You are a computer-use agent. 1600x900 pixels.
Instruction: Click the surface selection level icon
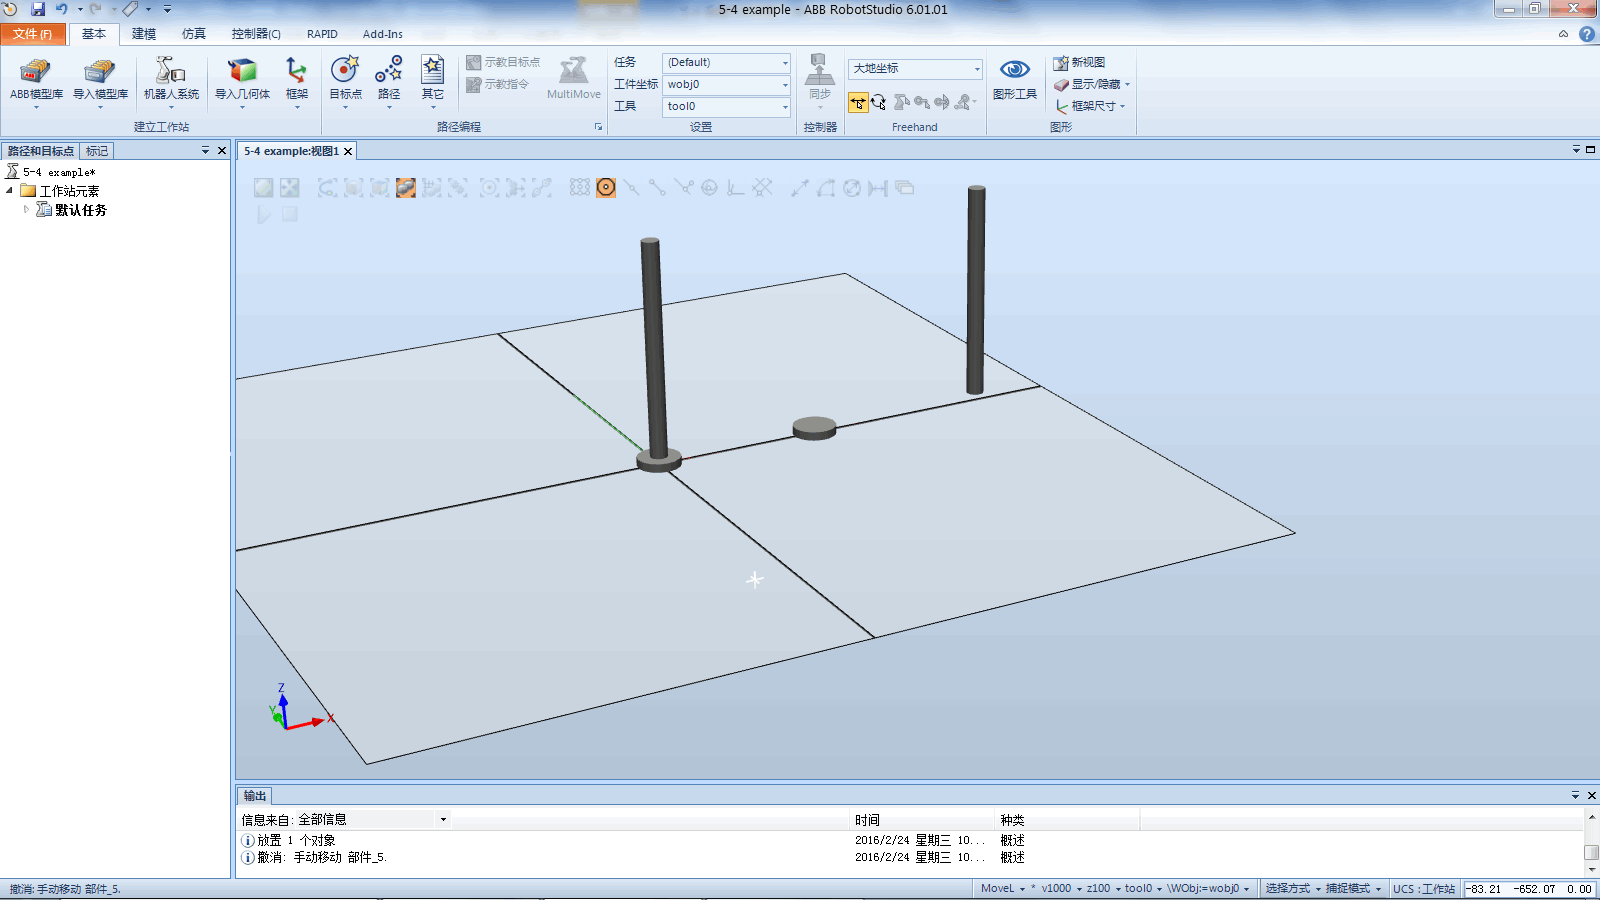(x=354, y=188)
